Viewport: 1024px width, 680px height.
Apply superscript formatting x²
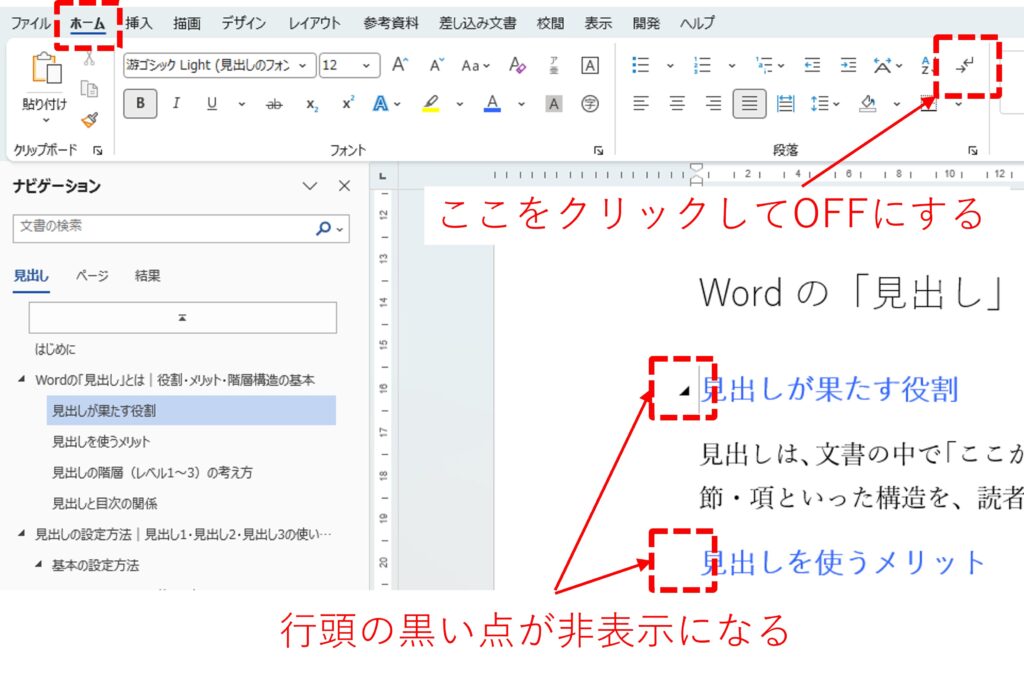pos(348,103)
